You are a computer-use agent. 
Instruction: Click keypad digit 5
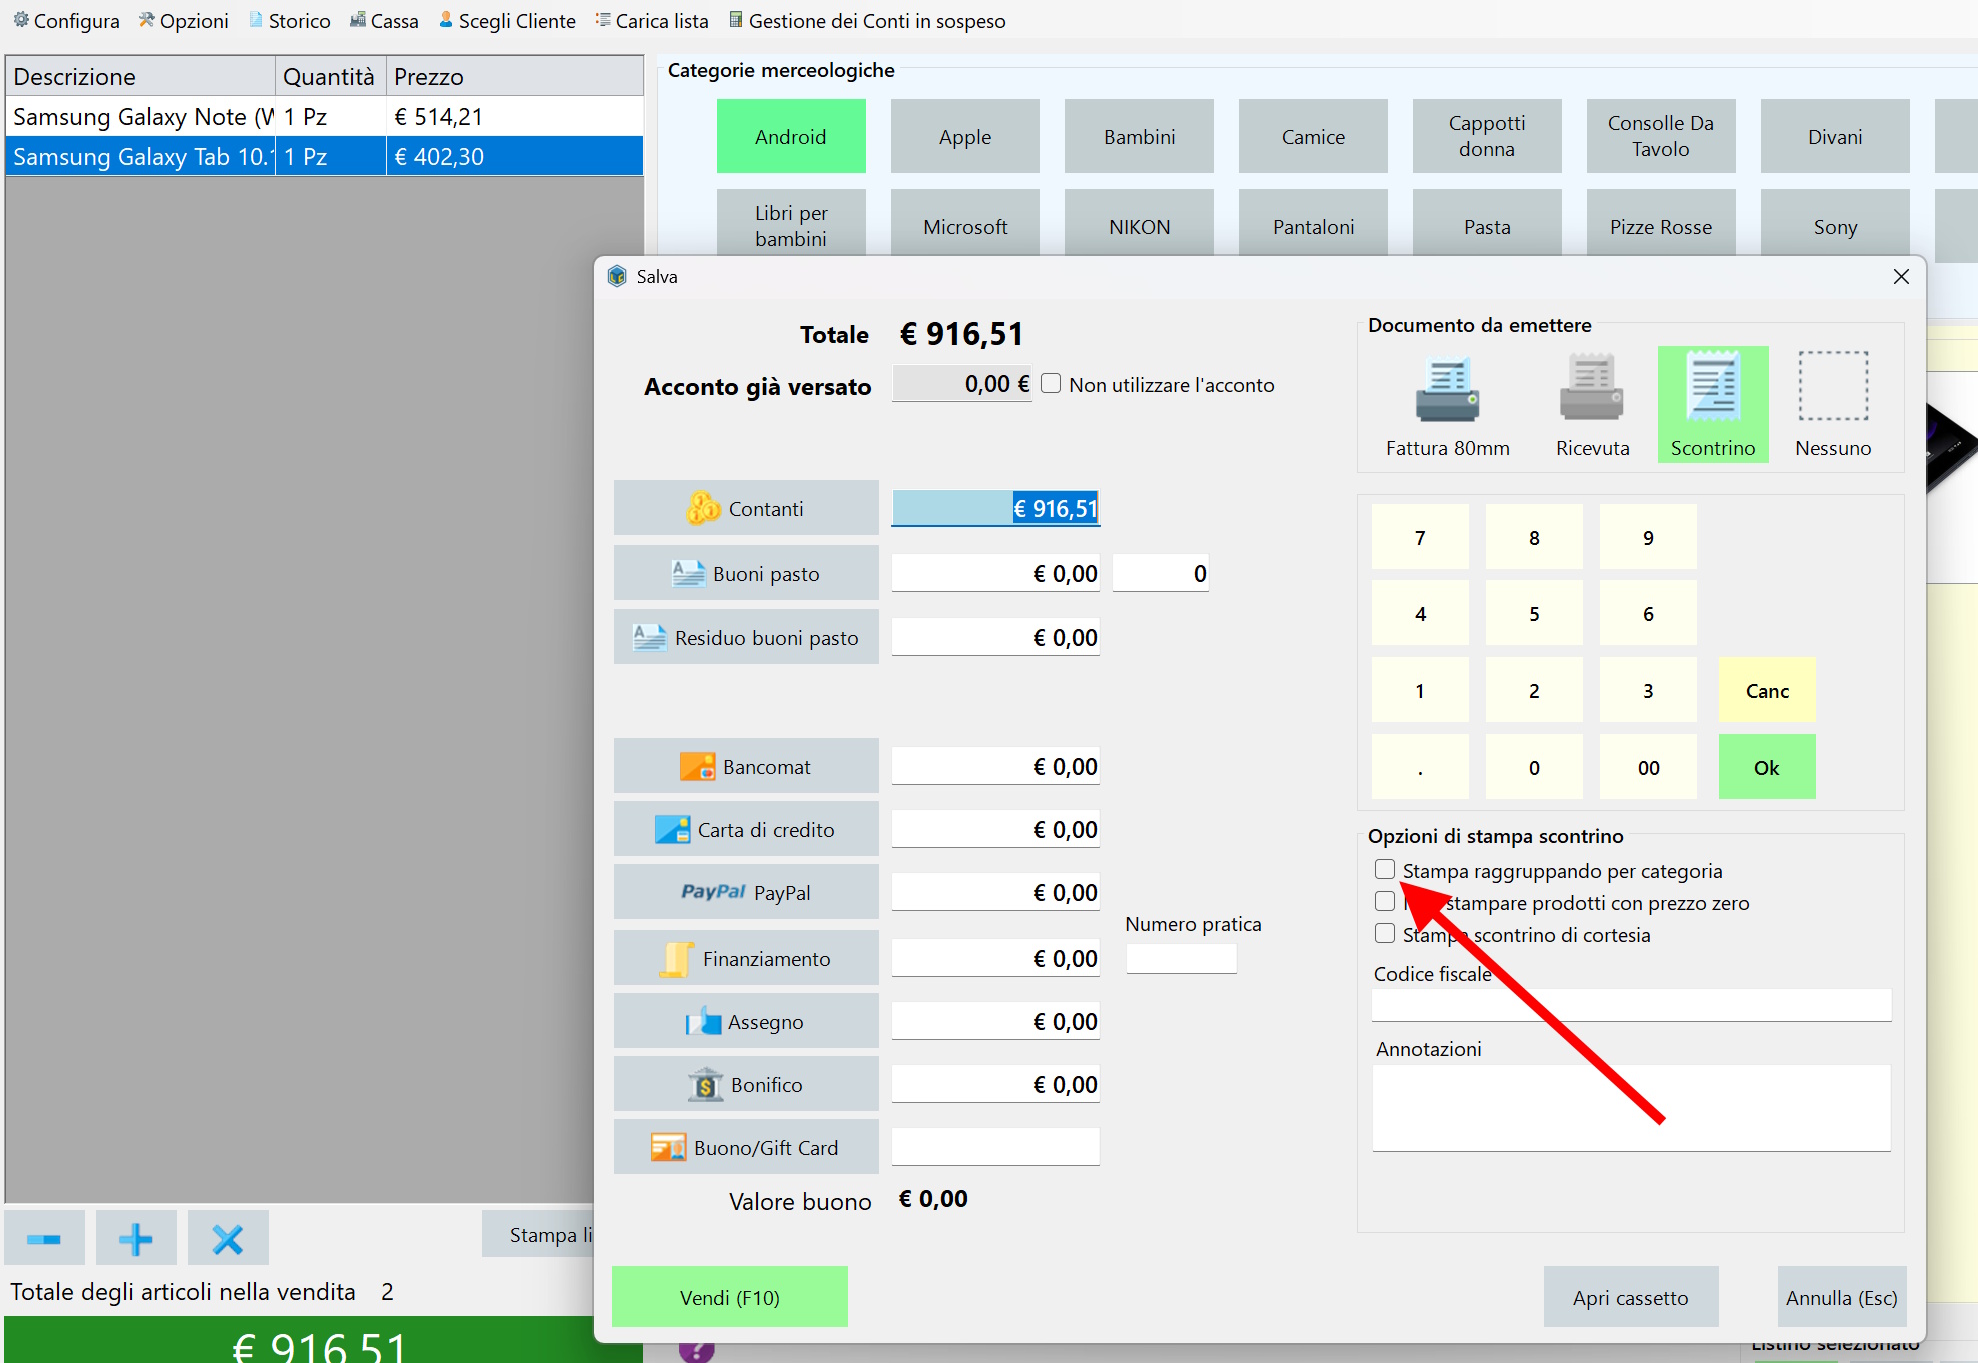coord(1534,614)
